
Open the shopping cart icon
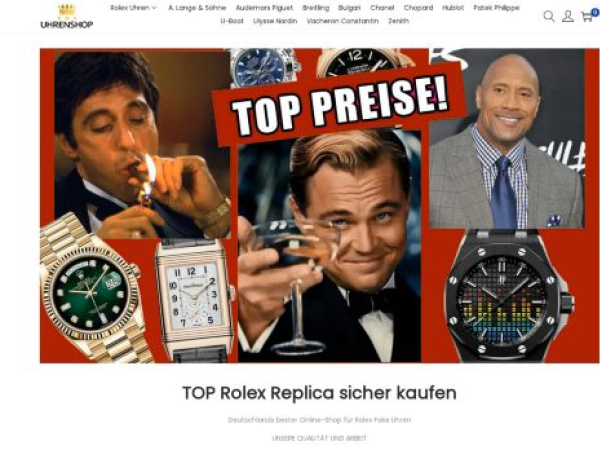tap(587, 17)
